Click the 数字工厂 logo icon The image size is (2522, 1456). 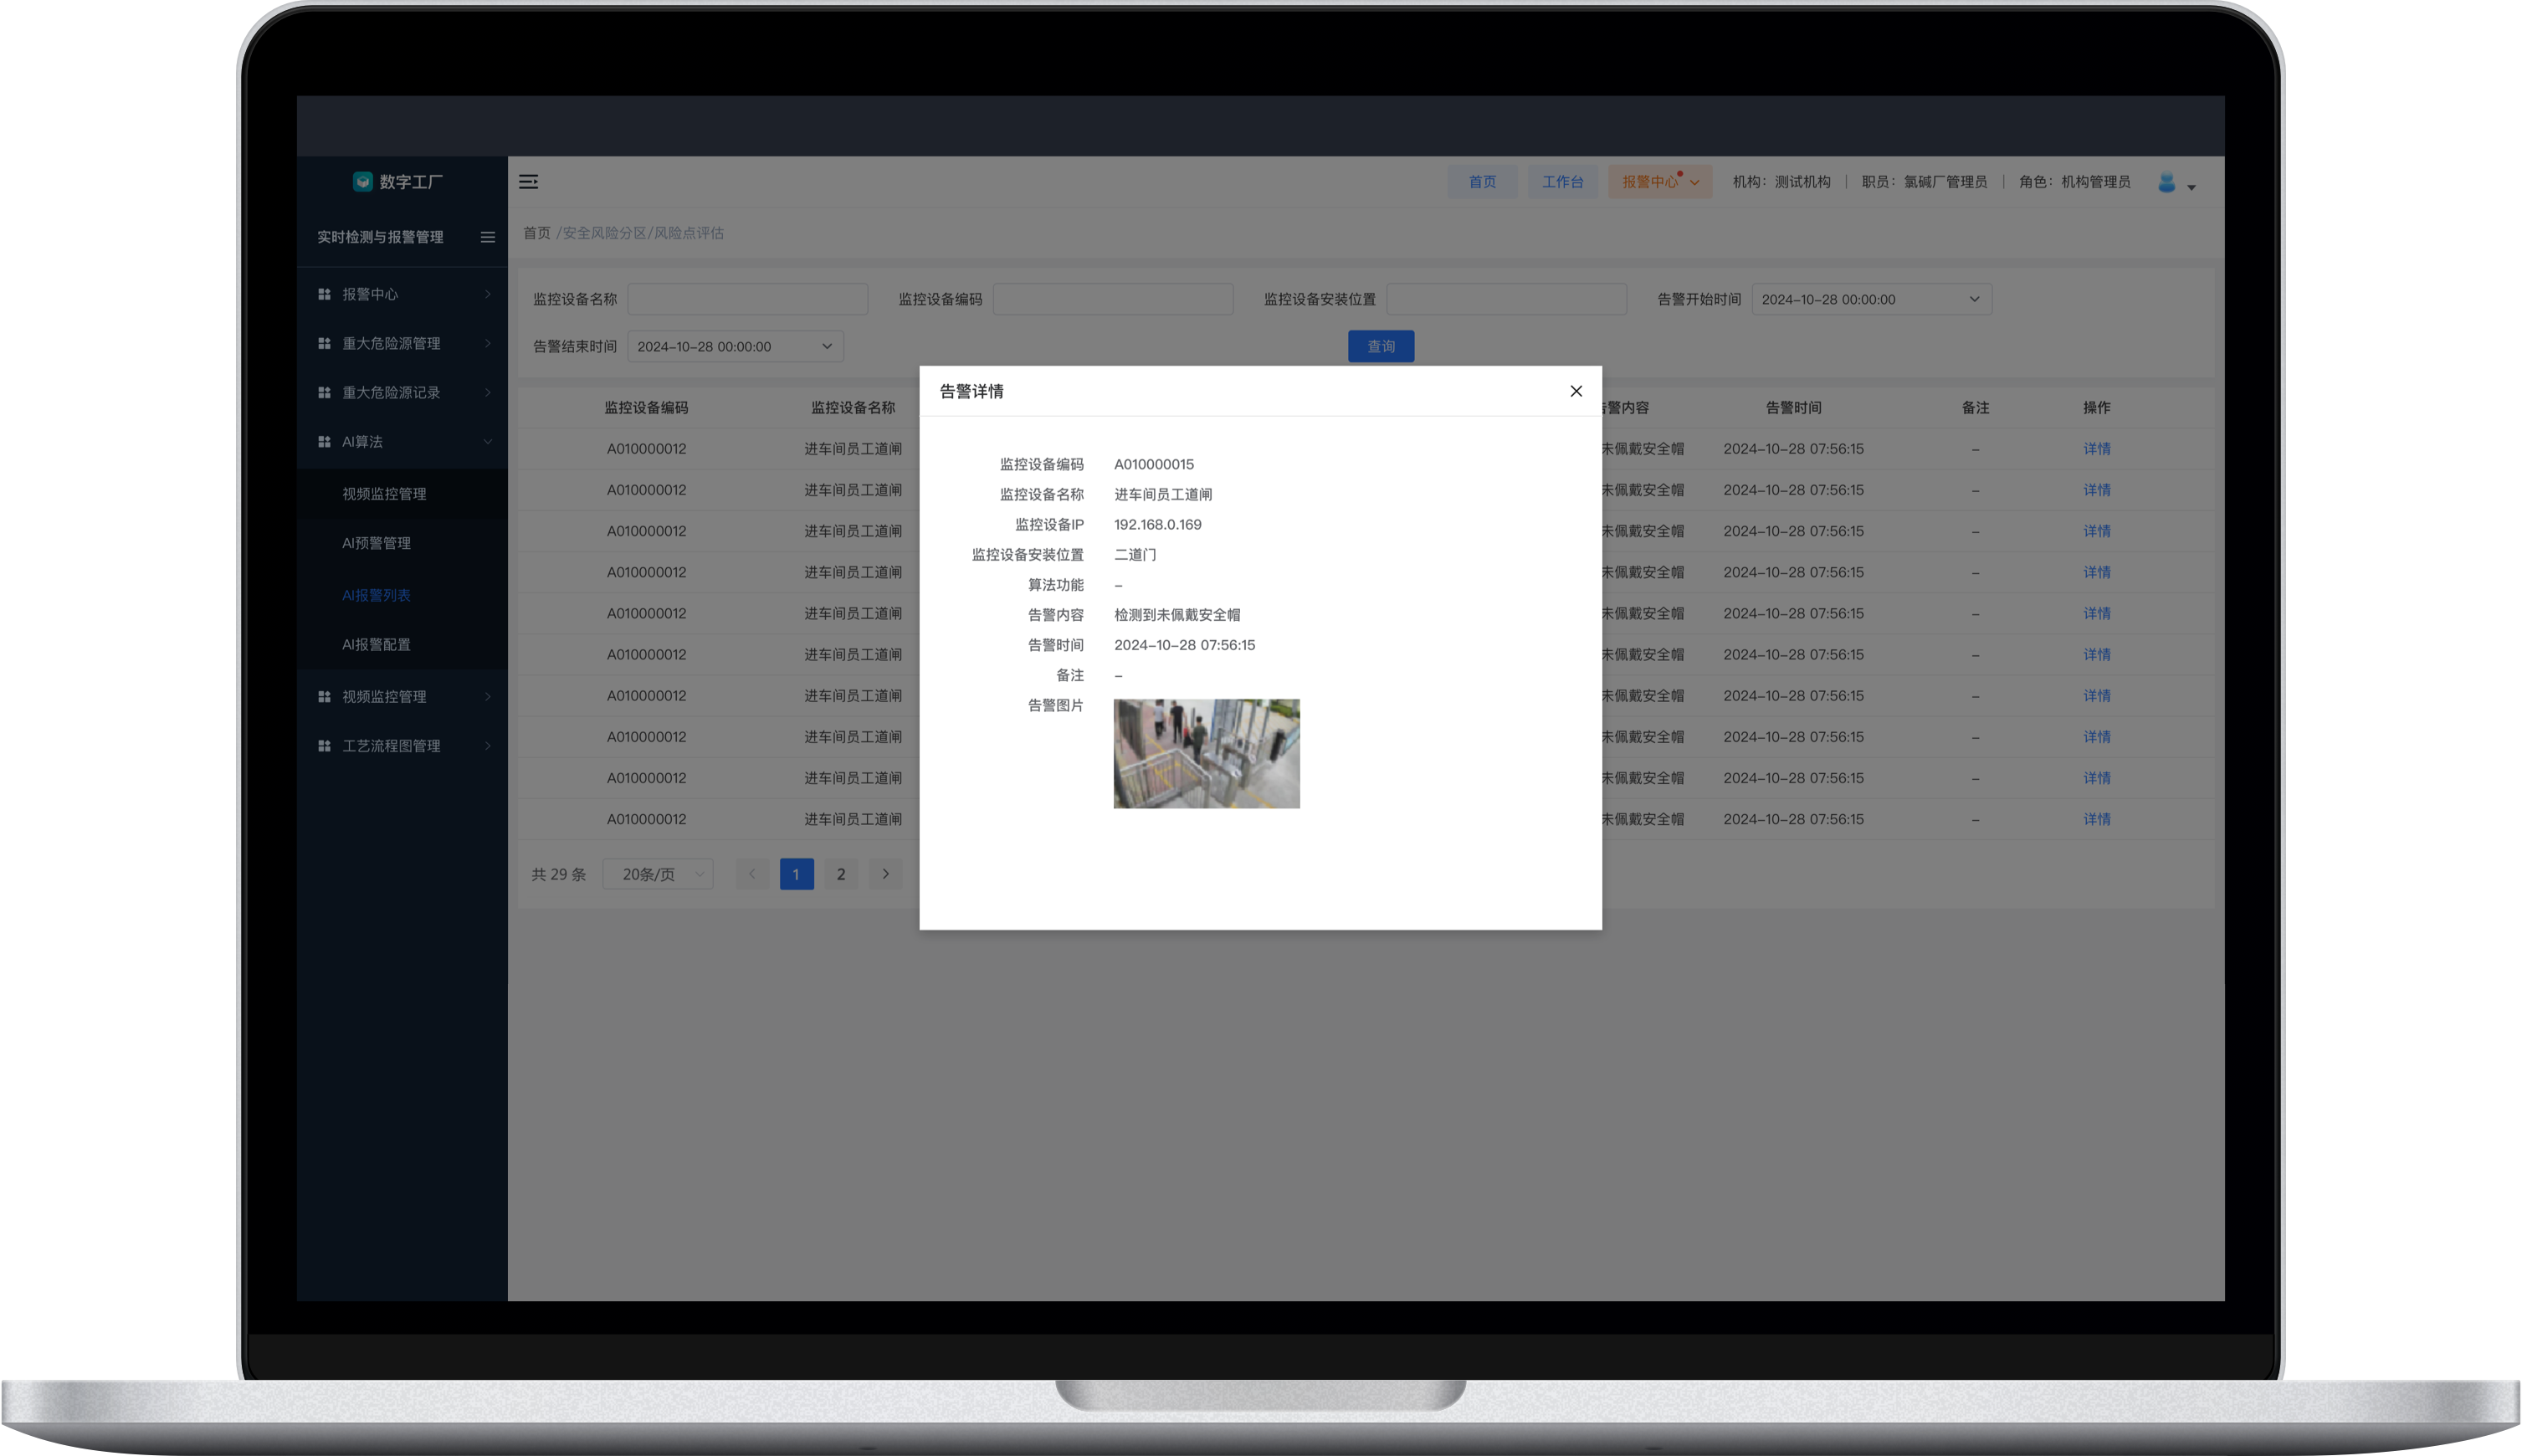[x=363, y=181]
